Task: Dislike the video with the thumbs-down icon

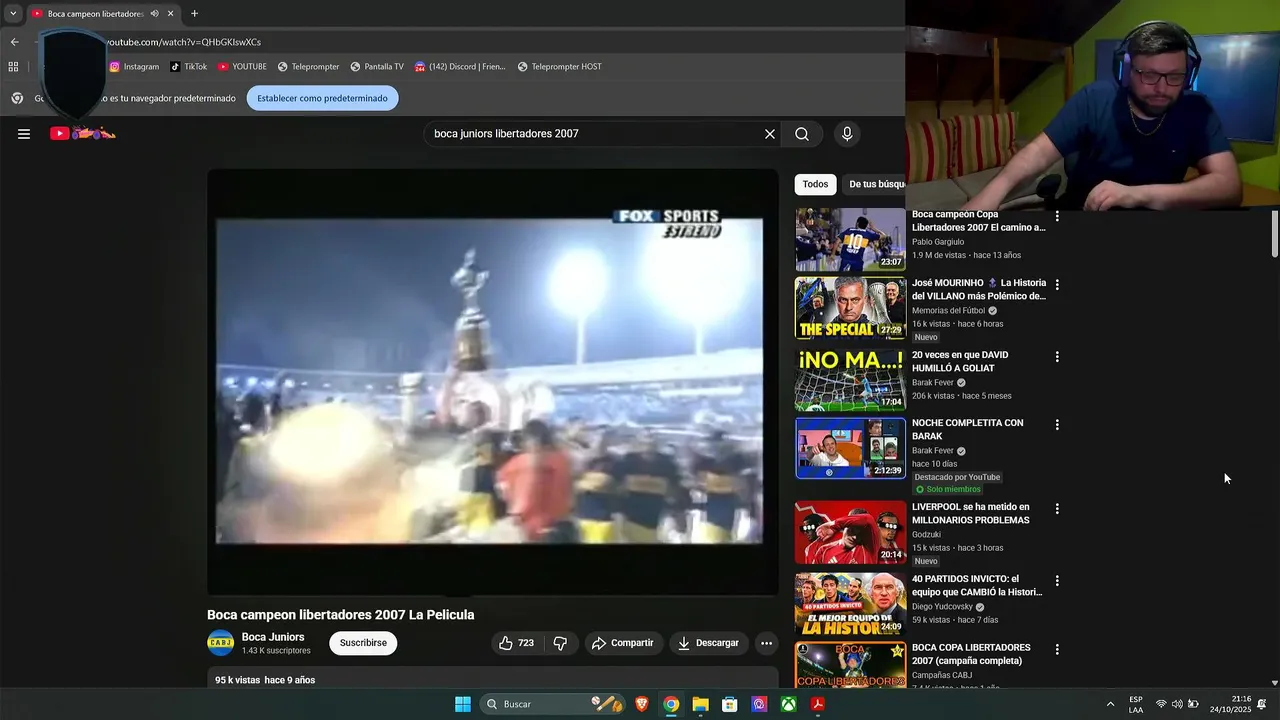Action: 560,643
